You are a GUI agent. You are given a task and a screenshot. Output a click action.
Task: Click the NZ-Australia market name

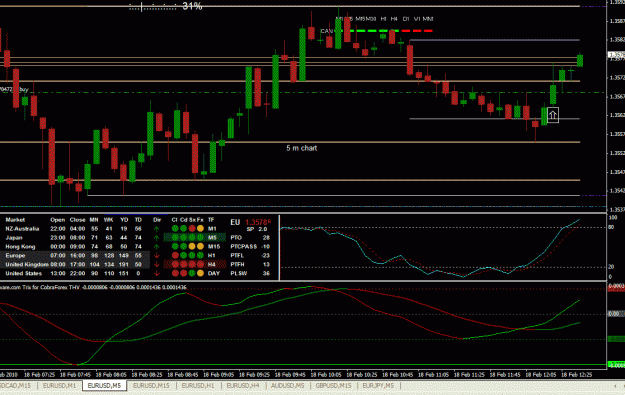coord(22,229)
